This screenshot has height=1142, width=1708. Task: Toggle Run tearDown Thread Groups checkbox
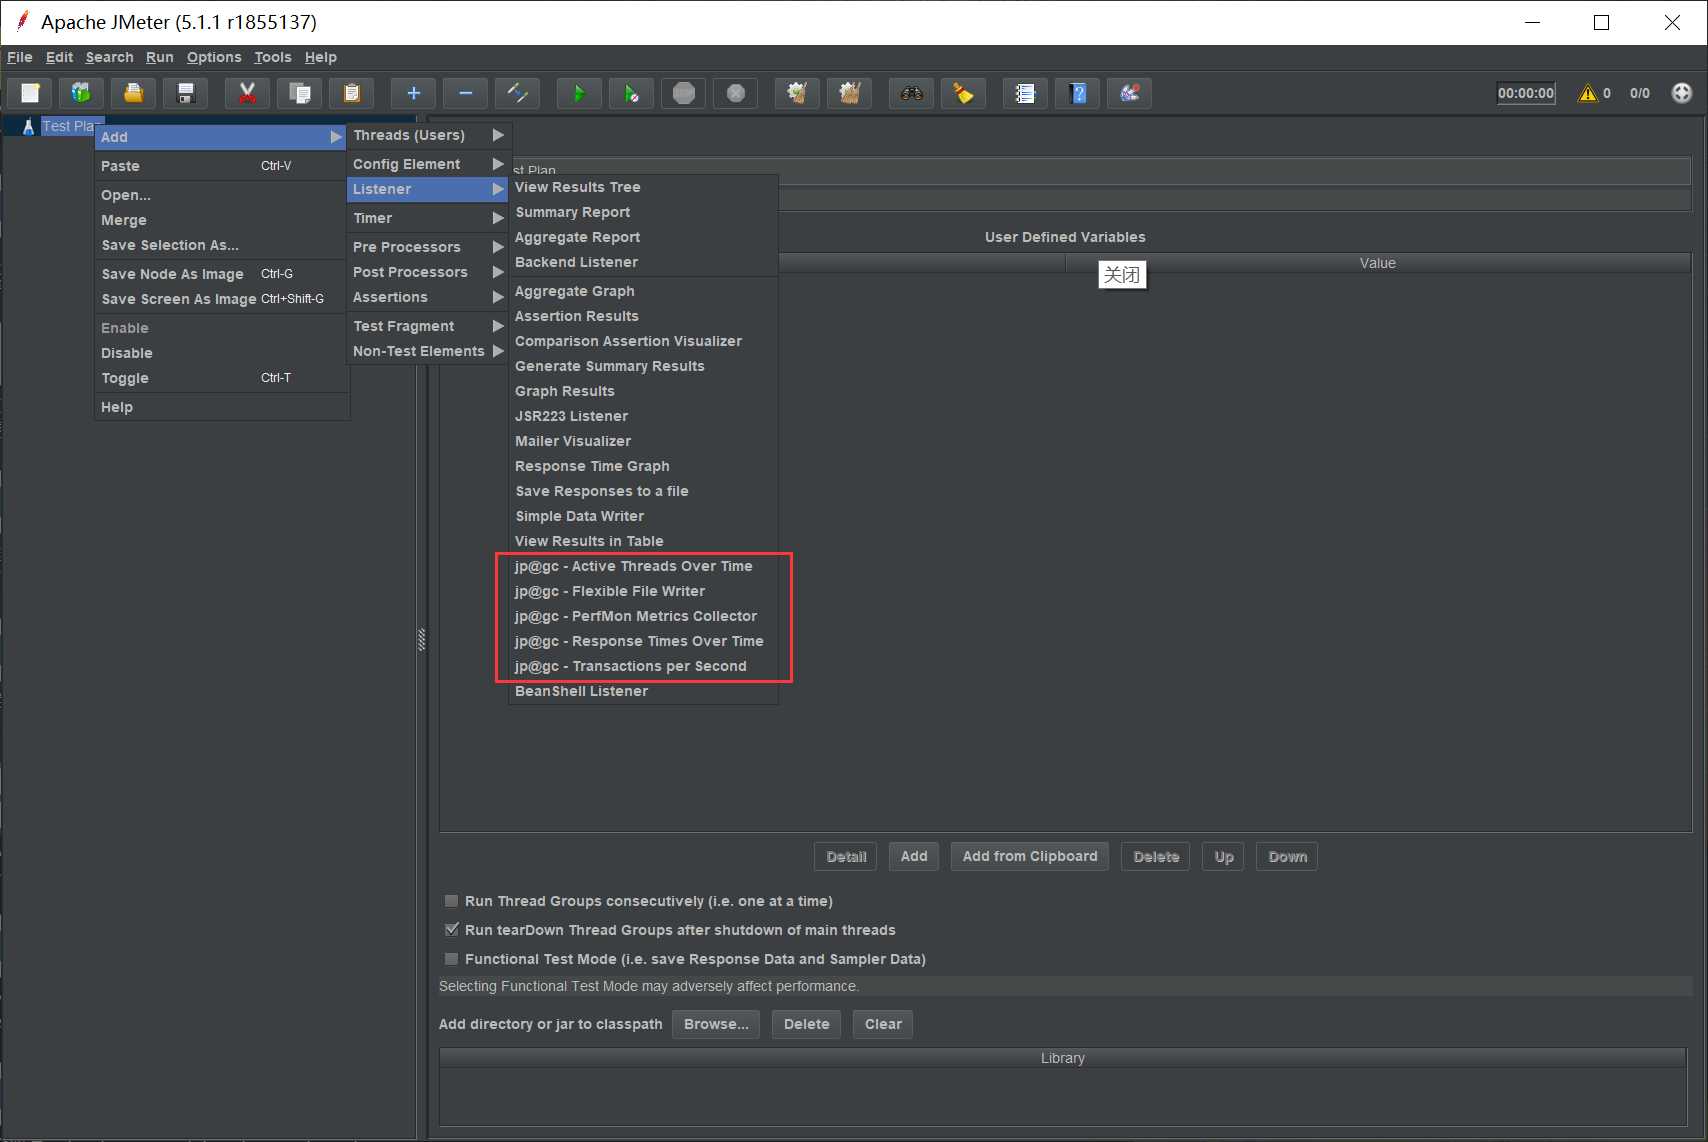pos(452,930)
